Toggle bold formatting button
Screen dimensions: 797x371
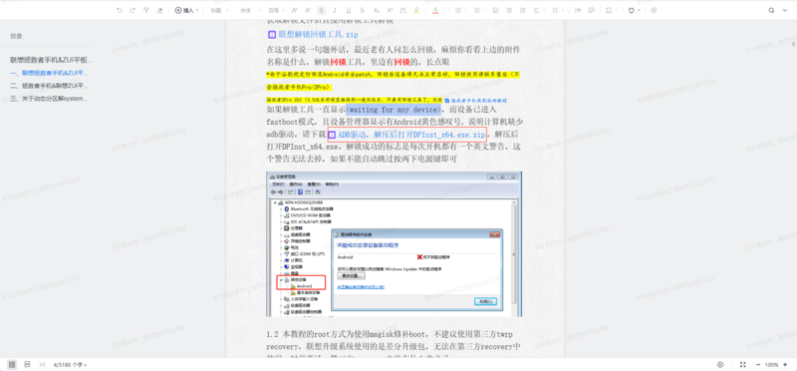pos(321,10)
